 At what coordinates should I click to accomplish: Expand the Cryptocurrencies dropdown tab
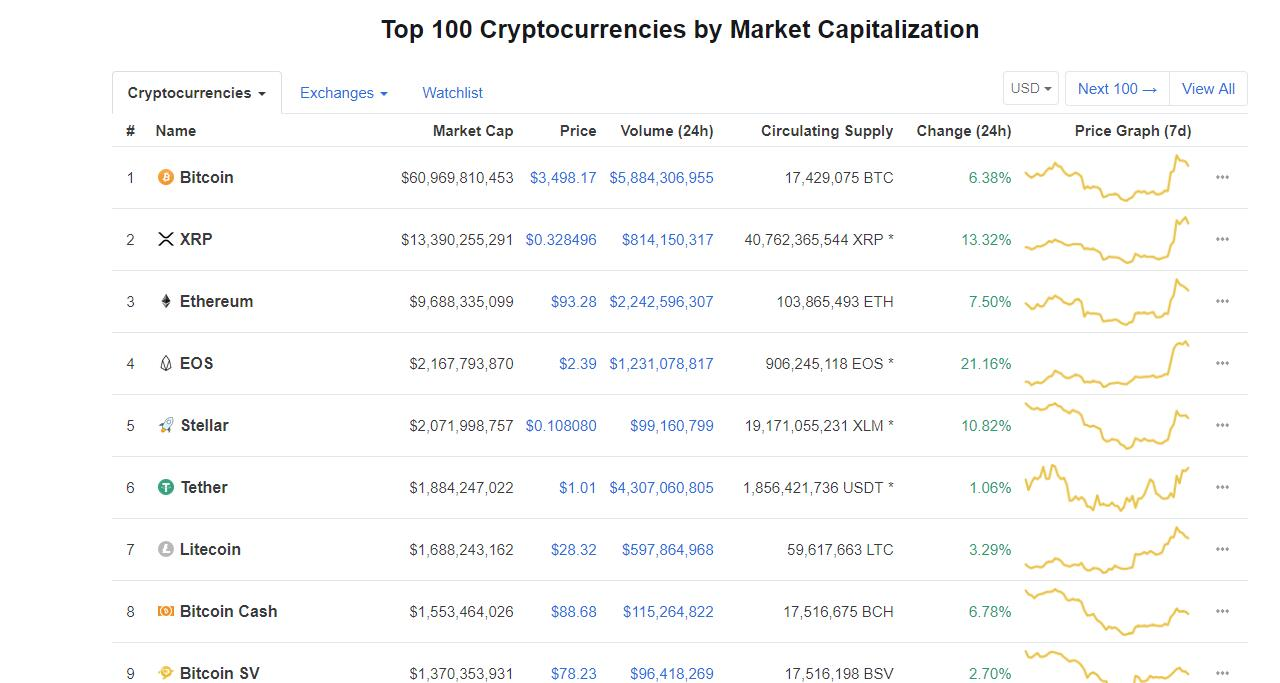197,93
